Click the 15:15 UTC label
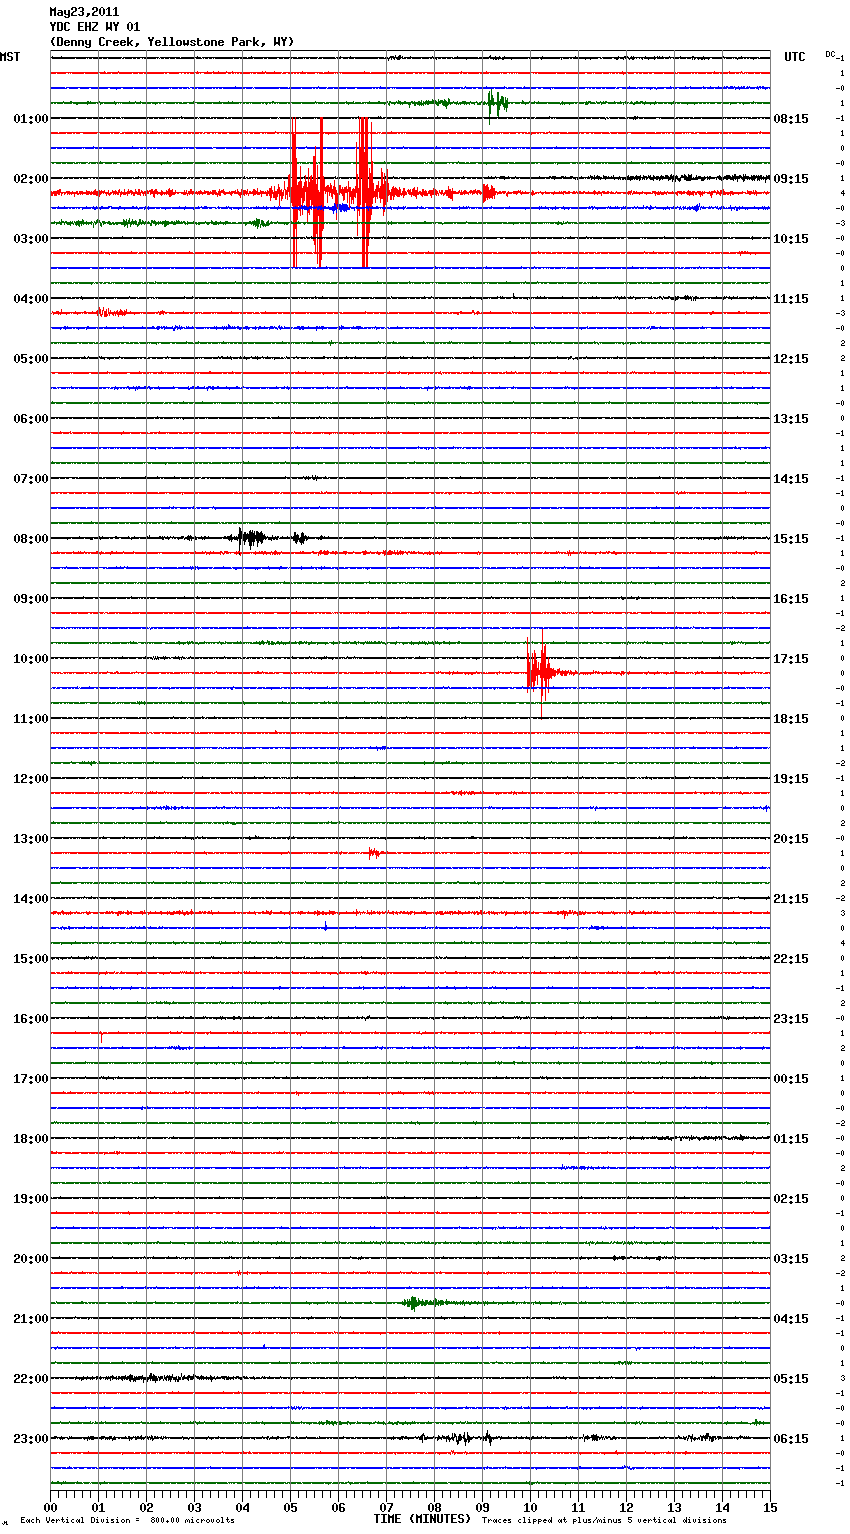This screenshot has width=850, height=1534. point(791,539)
